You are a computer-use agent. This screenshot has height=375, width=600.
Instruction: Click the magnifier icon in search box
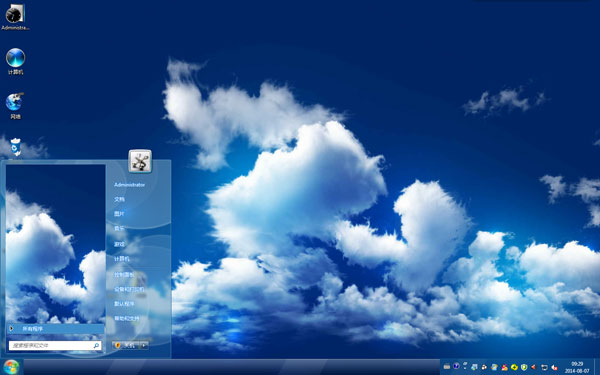[96, 346]
